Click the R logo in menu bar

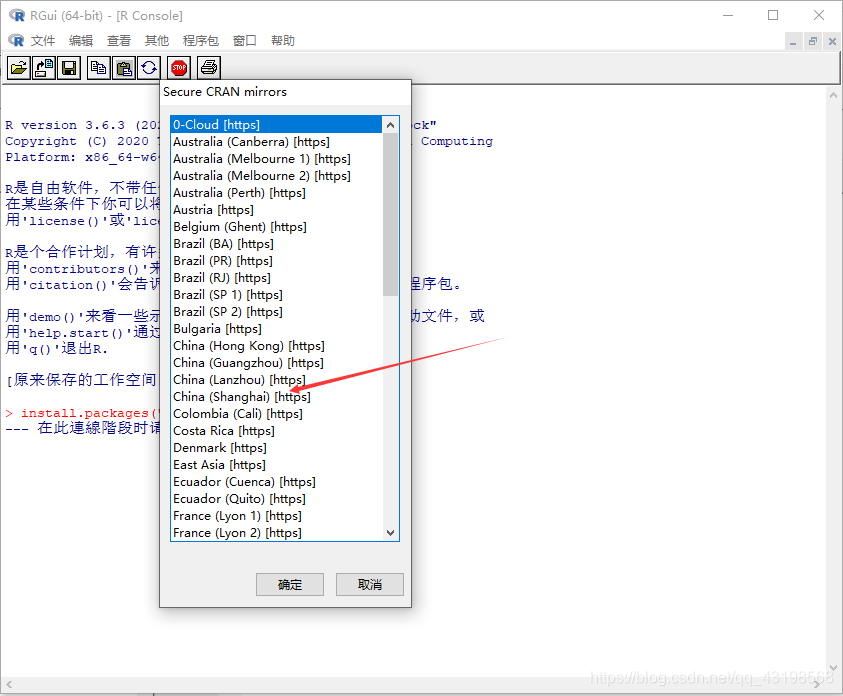(x=16, y=40)
